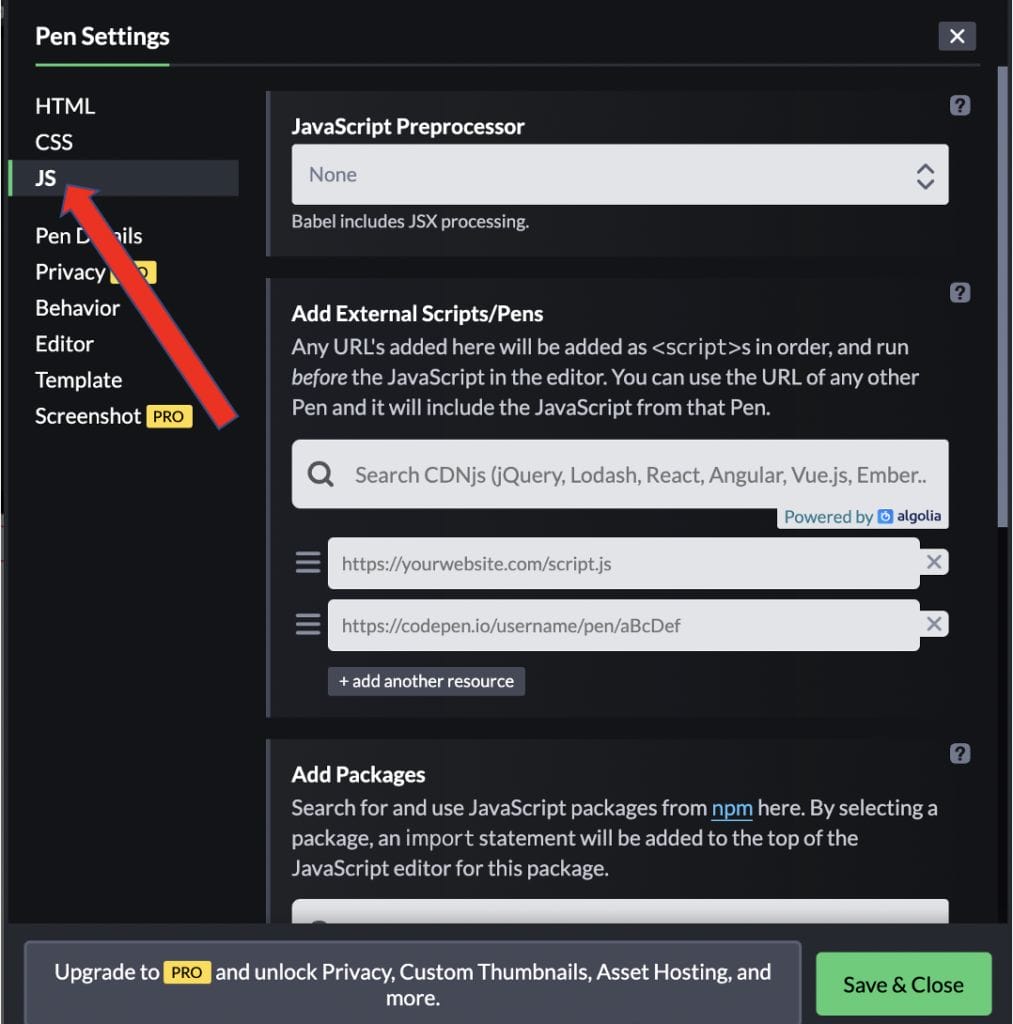Switch to the CSS settings tab
Viewport: 1013px width, 1024px height.
point(54,142)
